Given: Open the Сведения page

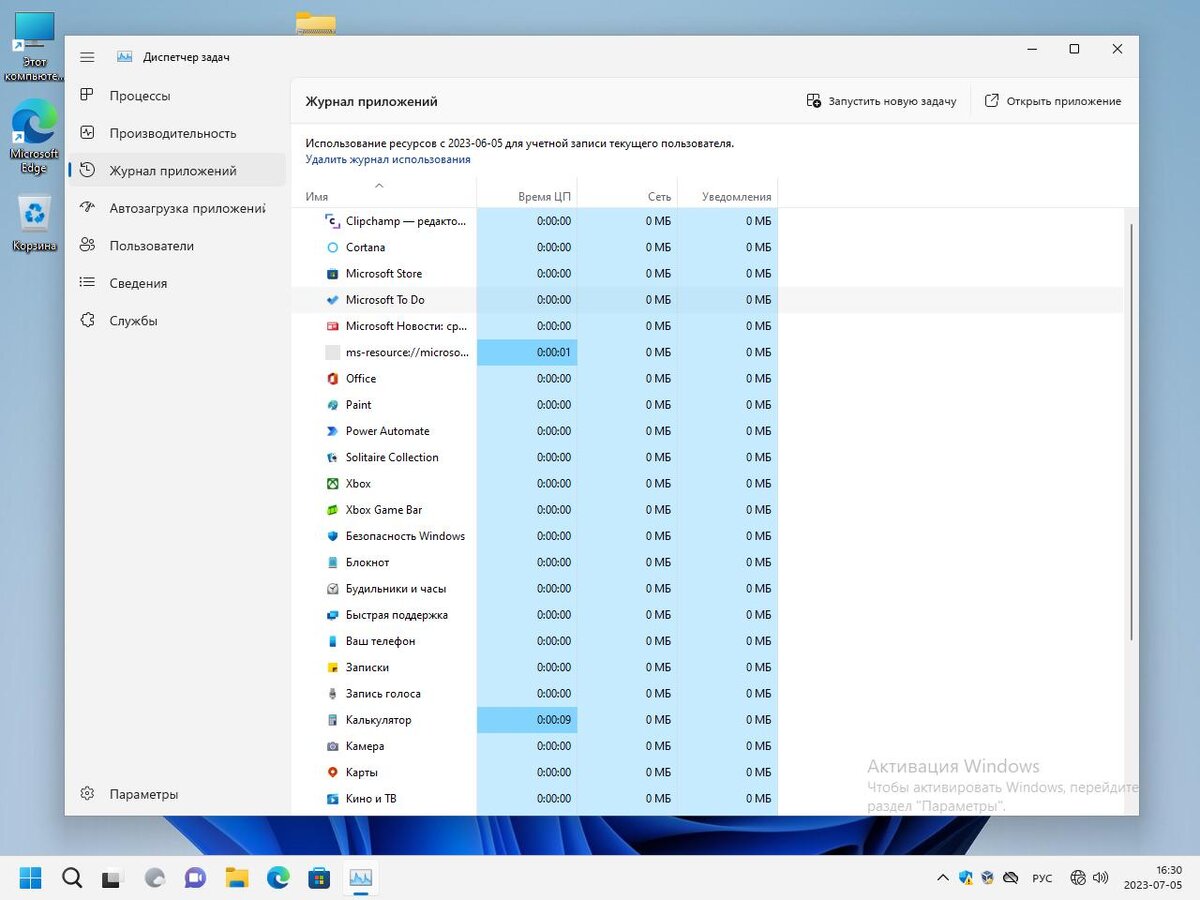Looking at the screenshot, I should (x=176, y=283).
